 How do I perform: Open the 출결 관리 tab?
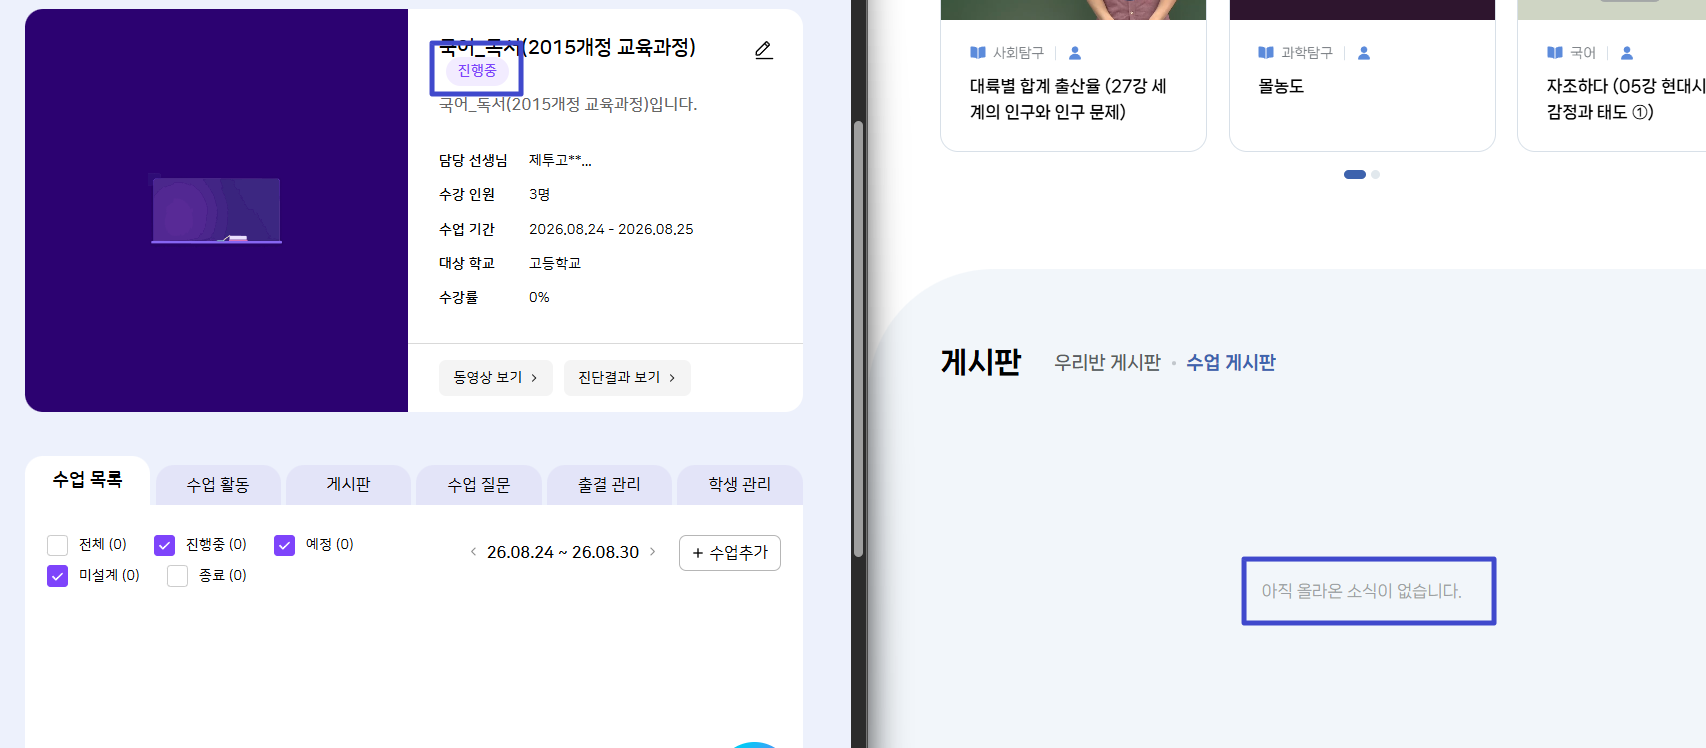tap(609, 485)
